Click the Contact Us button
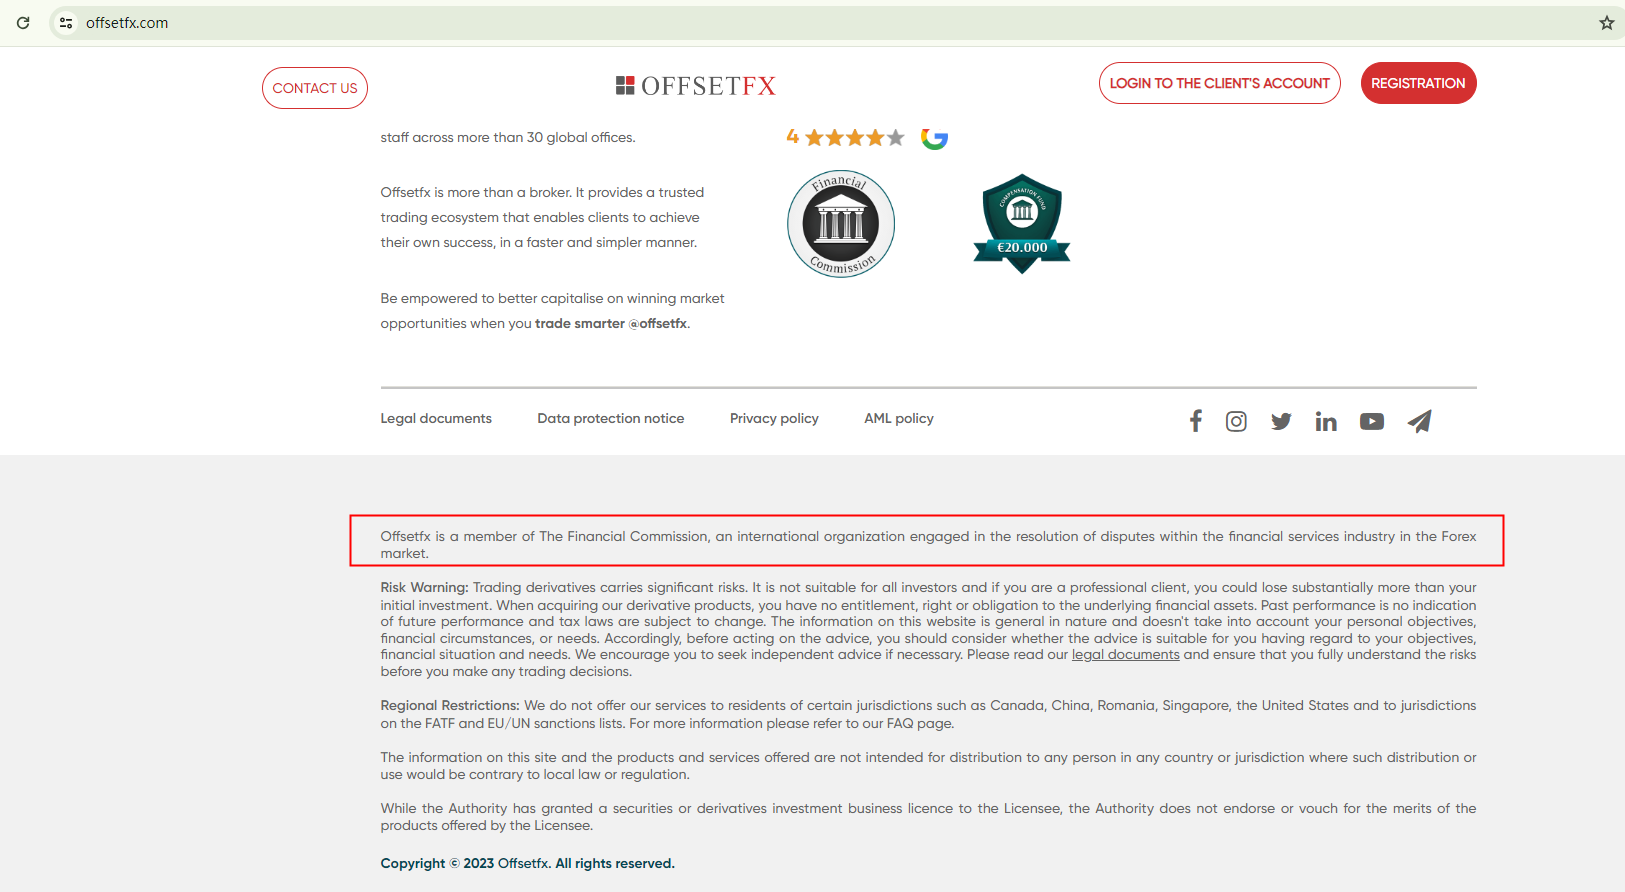This screenshot has width=1625, height=892. click(x=315, y=88)
